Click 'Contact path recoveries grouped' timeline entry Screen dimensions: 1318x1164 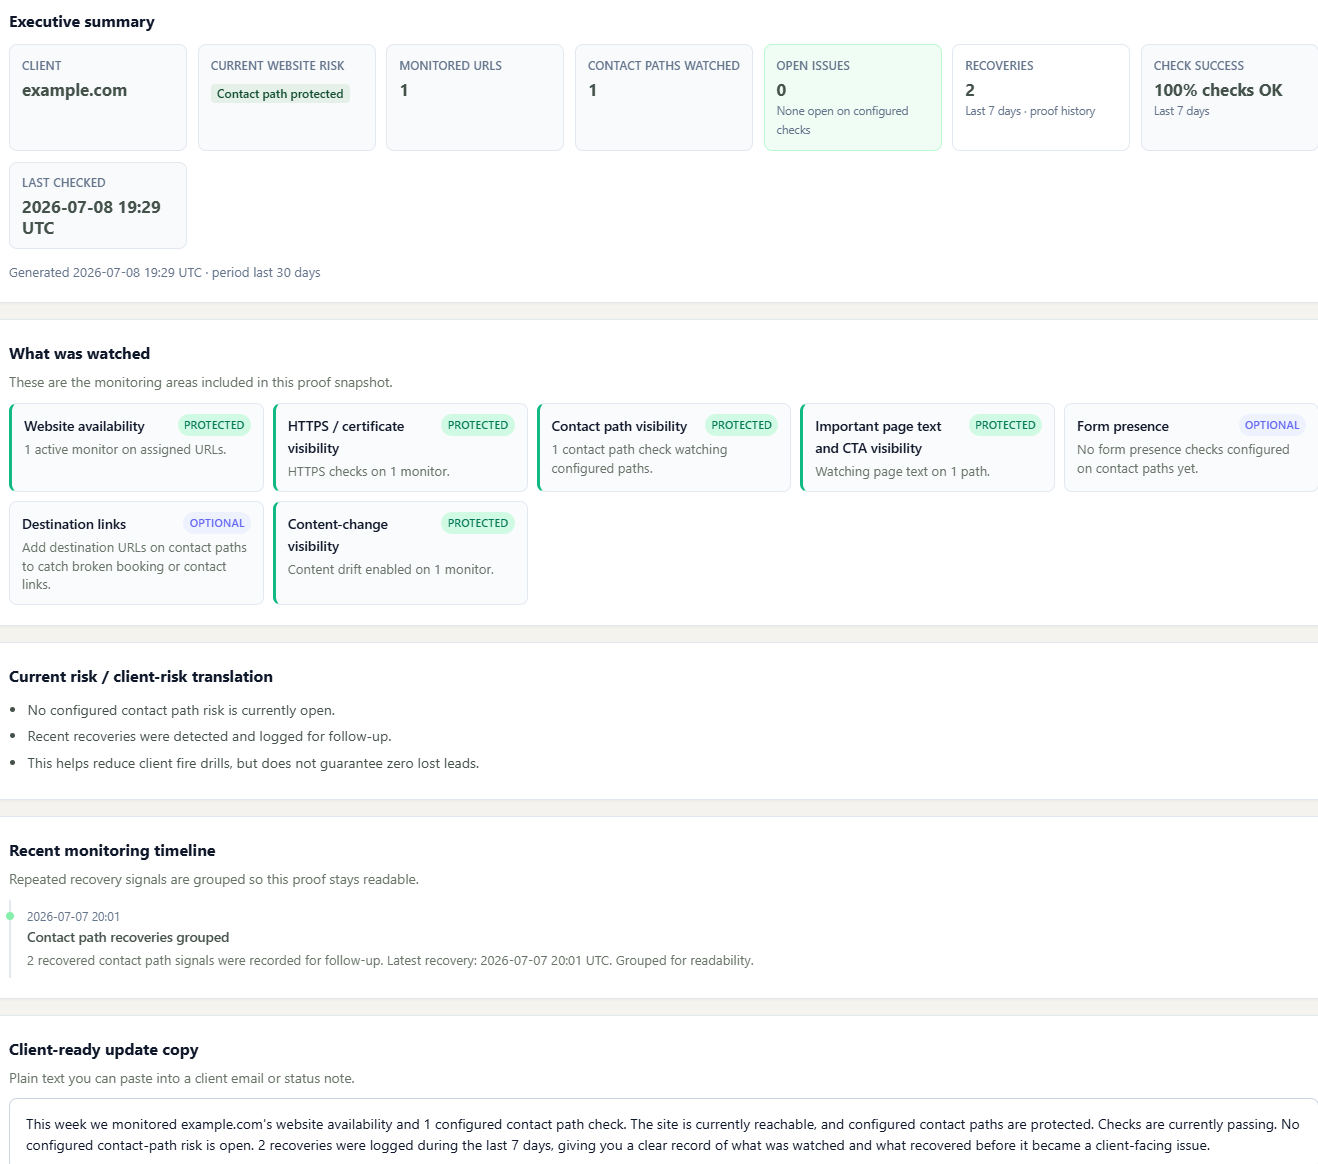tap(128, 938)
